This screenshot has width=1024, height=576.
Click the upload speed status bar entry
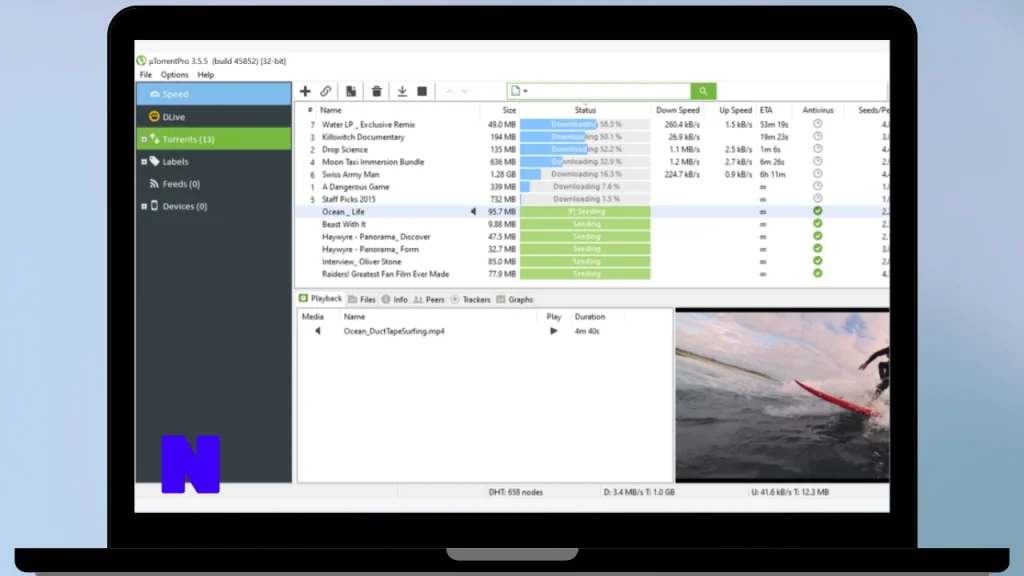[x=790, y=492]
